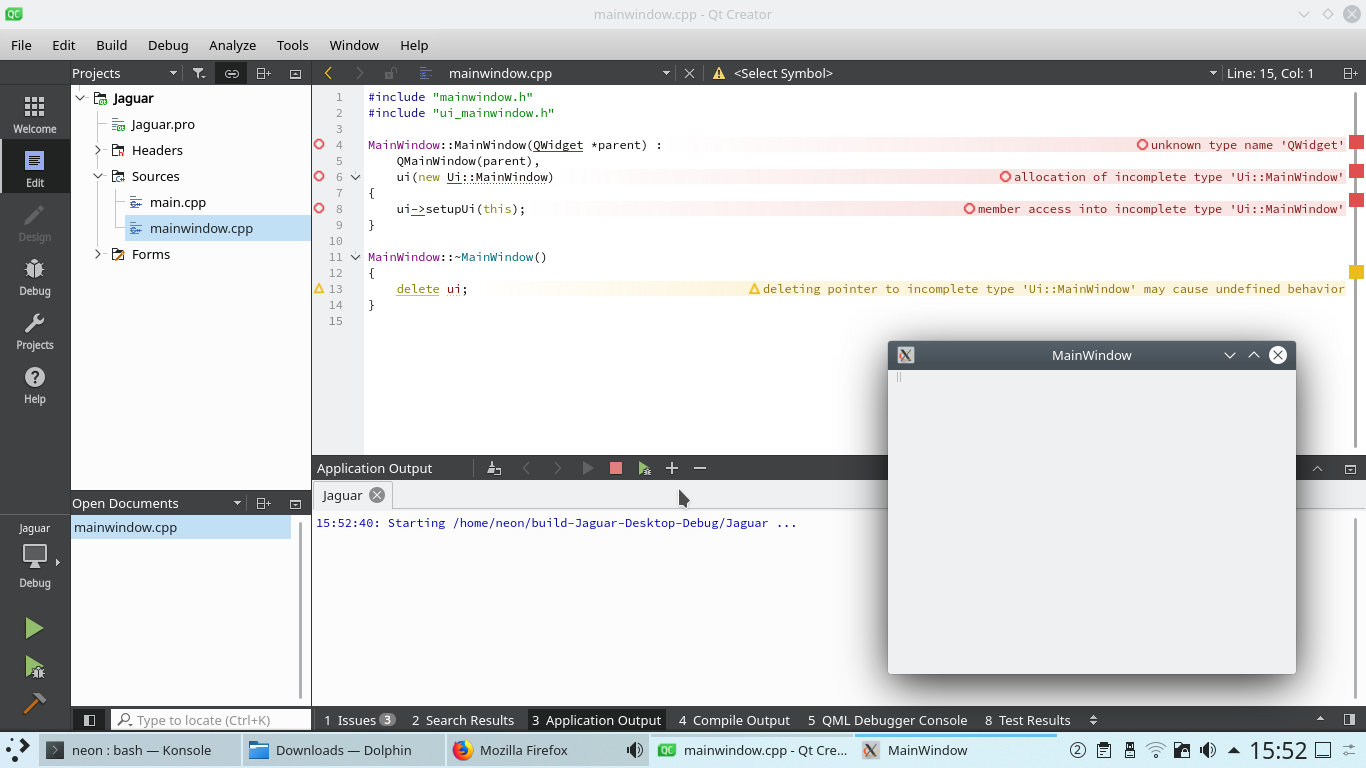Collapse the Sources folder in the project tree

click(97, 176)
